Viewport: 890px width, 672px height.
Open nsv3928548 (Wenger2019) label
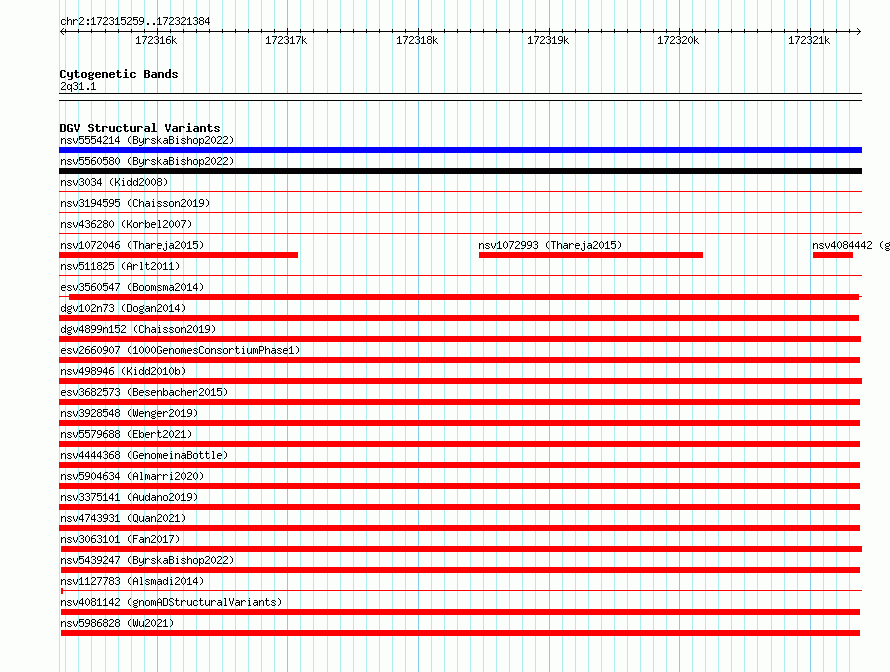[x=129, y=413]
